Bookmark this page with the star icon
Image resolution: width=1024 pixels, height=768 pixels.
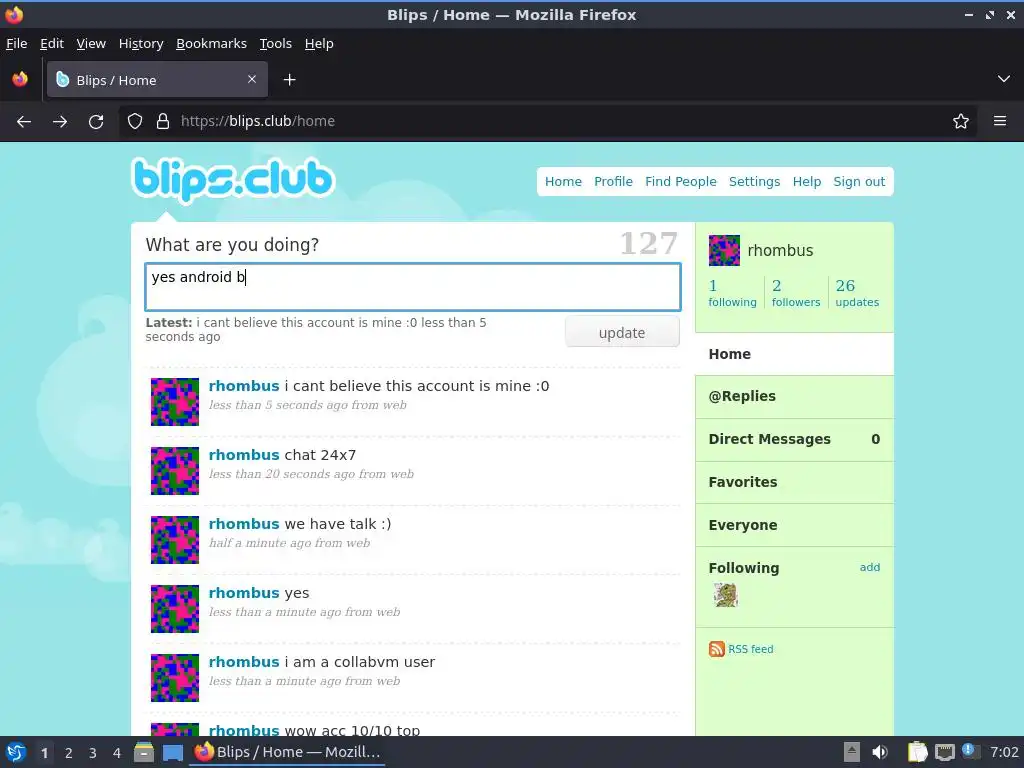pos(961,121)
